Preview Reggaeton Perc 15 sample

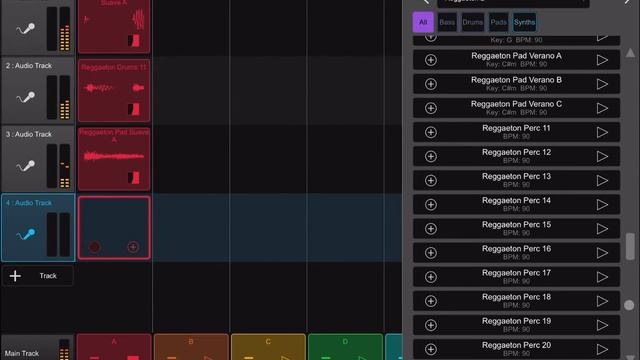click(602, 229)
